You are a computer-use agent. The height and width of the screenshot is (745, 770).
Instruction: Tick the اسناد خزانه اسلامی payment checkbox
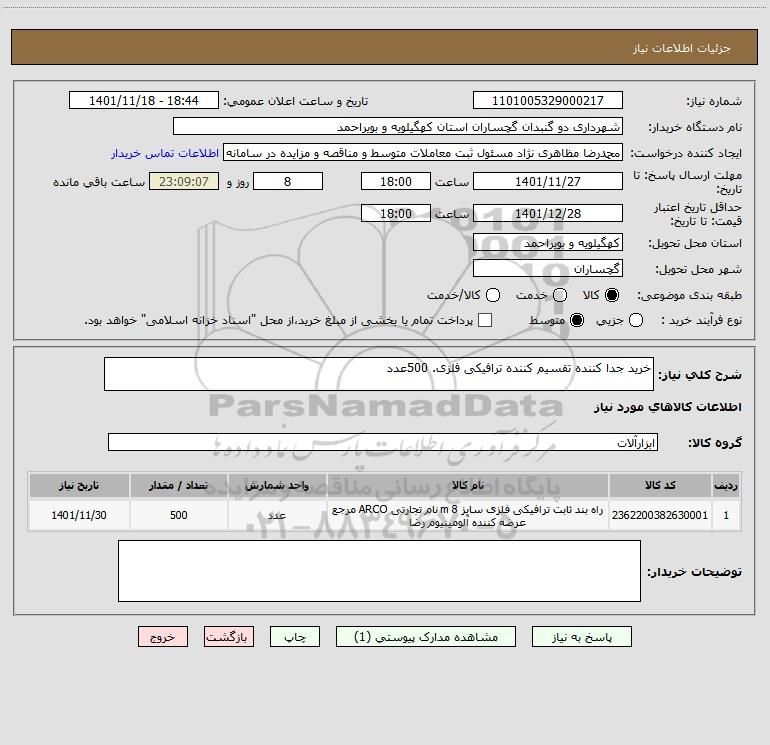(x=485, y=320)
